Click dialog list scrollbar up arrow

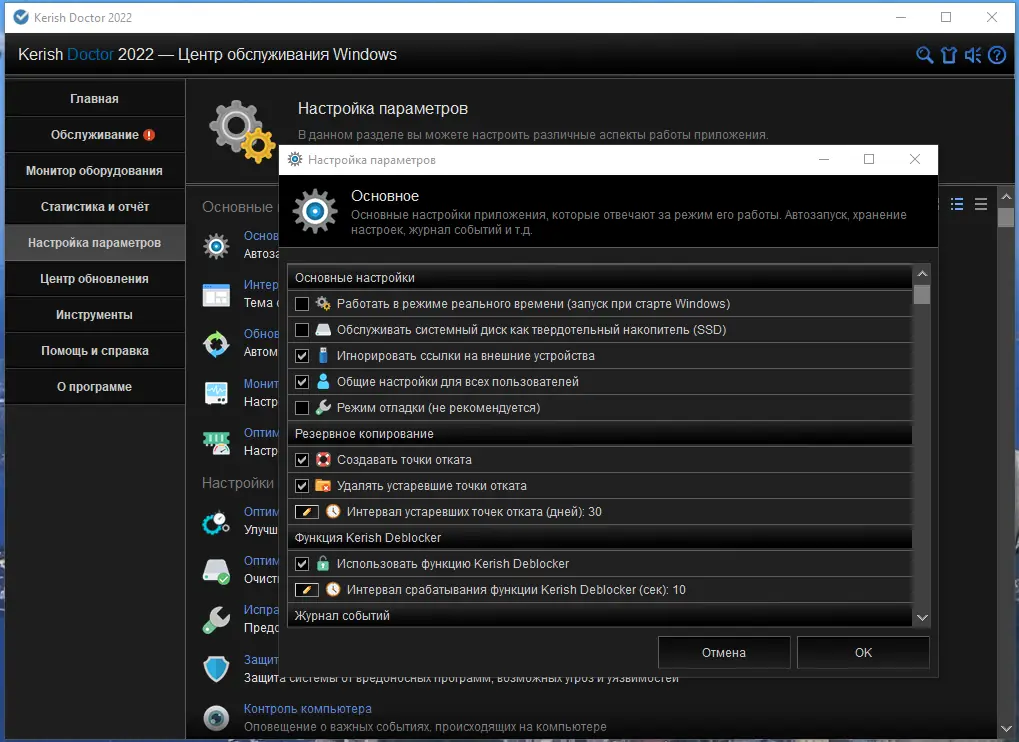click(922, 274)
